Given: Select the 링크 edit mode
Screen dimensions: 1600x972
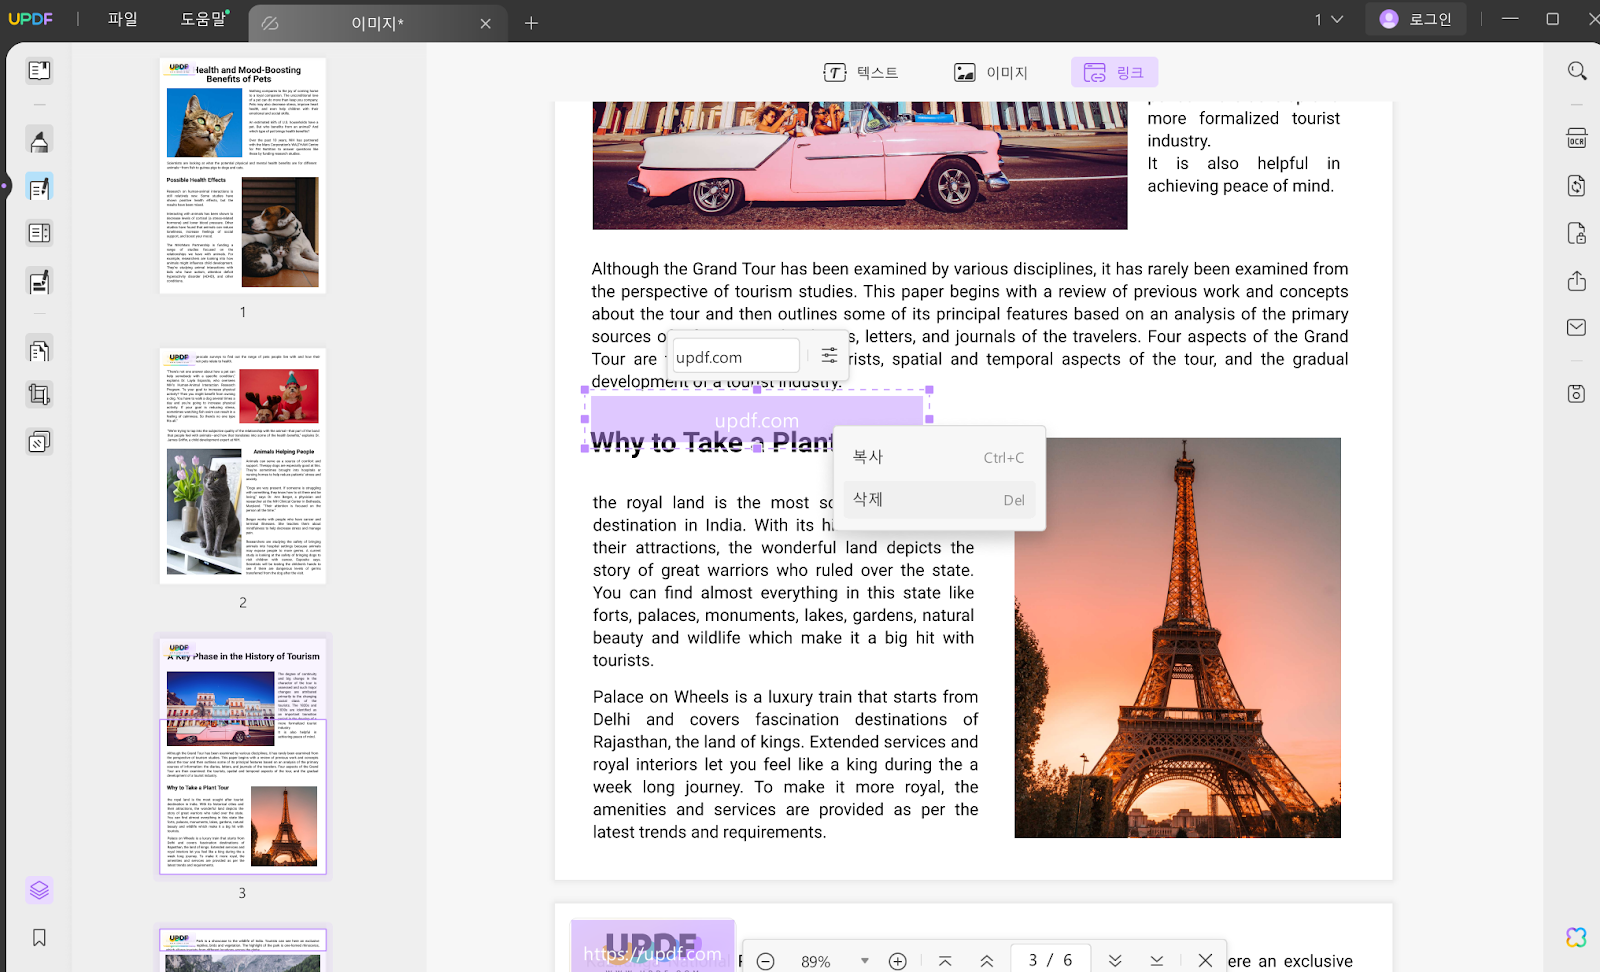Looking at the screenshot, I should point(1114,72).
